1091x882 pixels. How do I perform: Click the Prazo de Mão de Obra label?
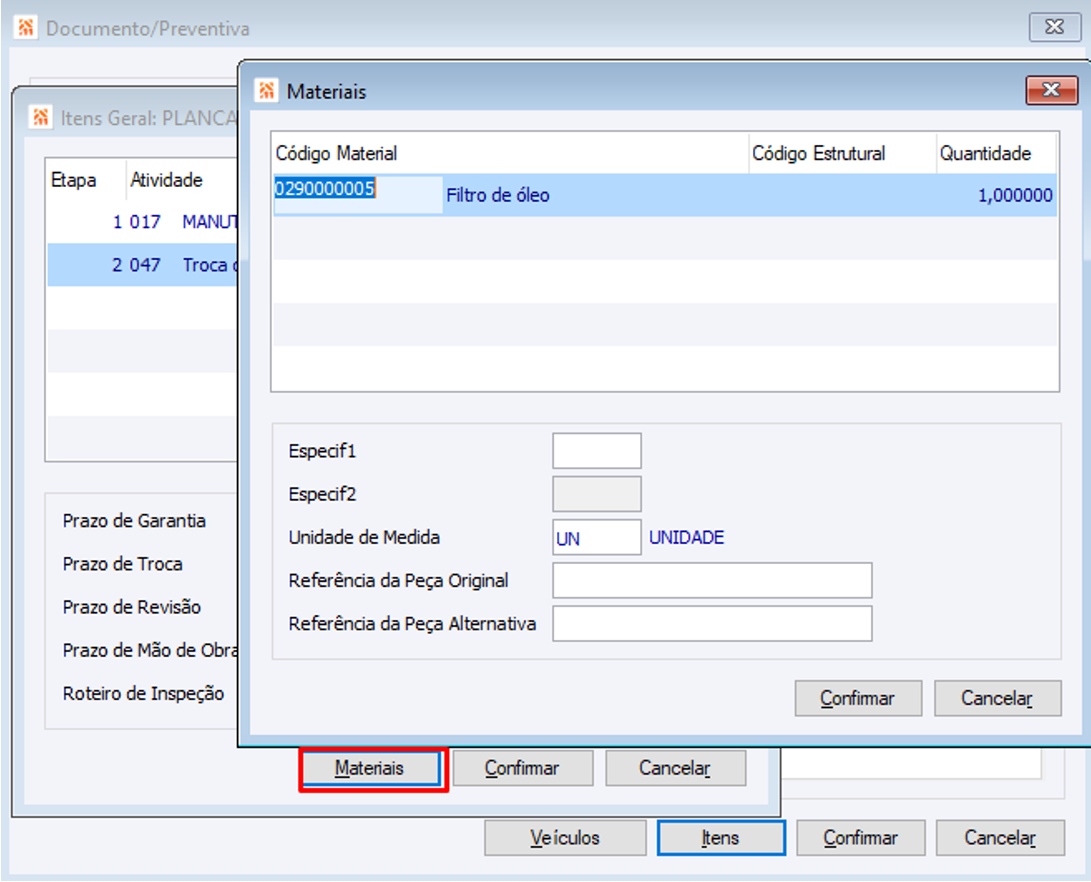pos(150,650)
